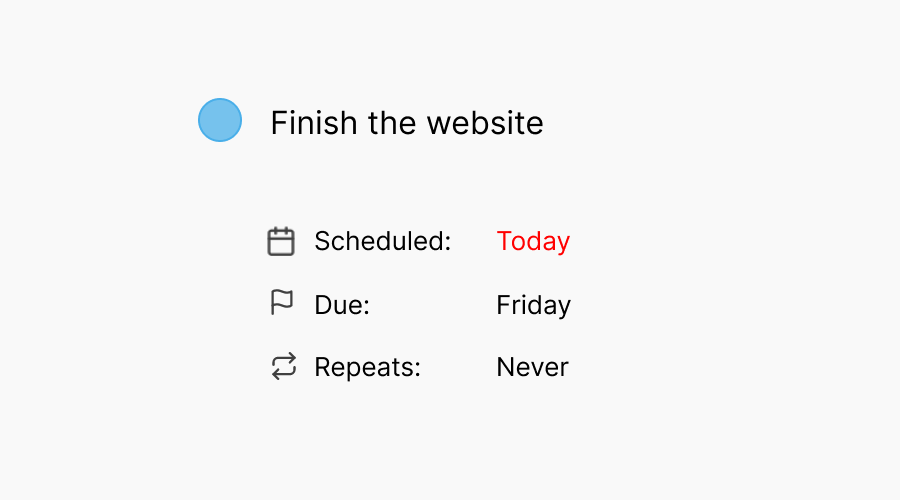Click the flag icon beside Due
900x500 pixels.
(282, 302)
